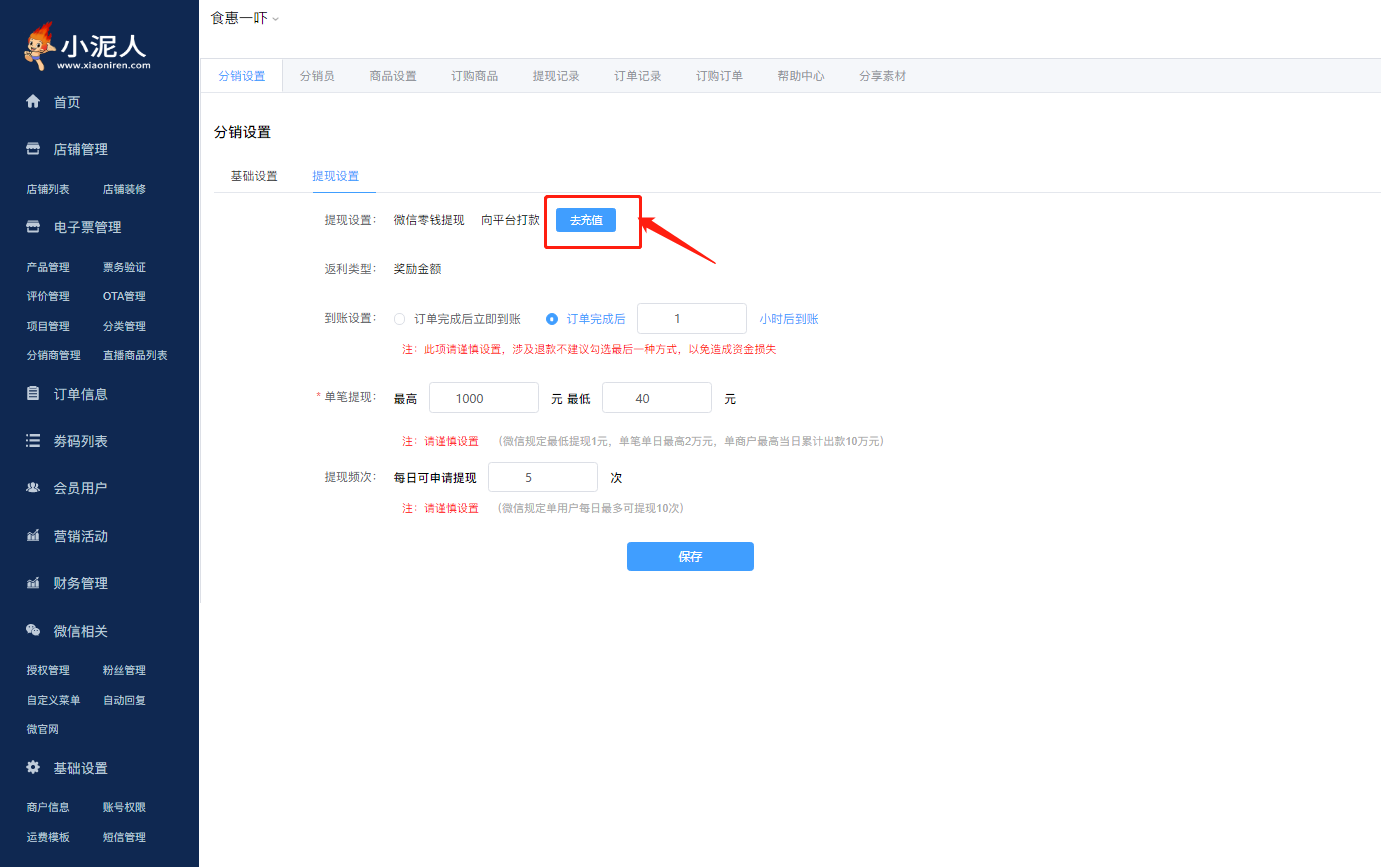
Task: Click the users icon for 会员用户
Action: pyautogui.click(x=33, y=488)
